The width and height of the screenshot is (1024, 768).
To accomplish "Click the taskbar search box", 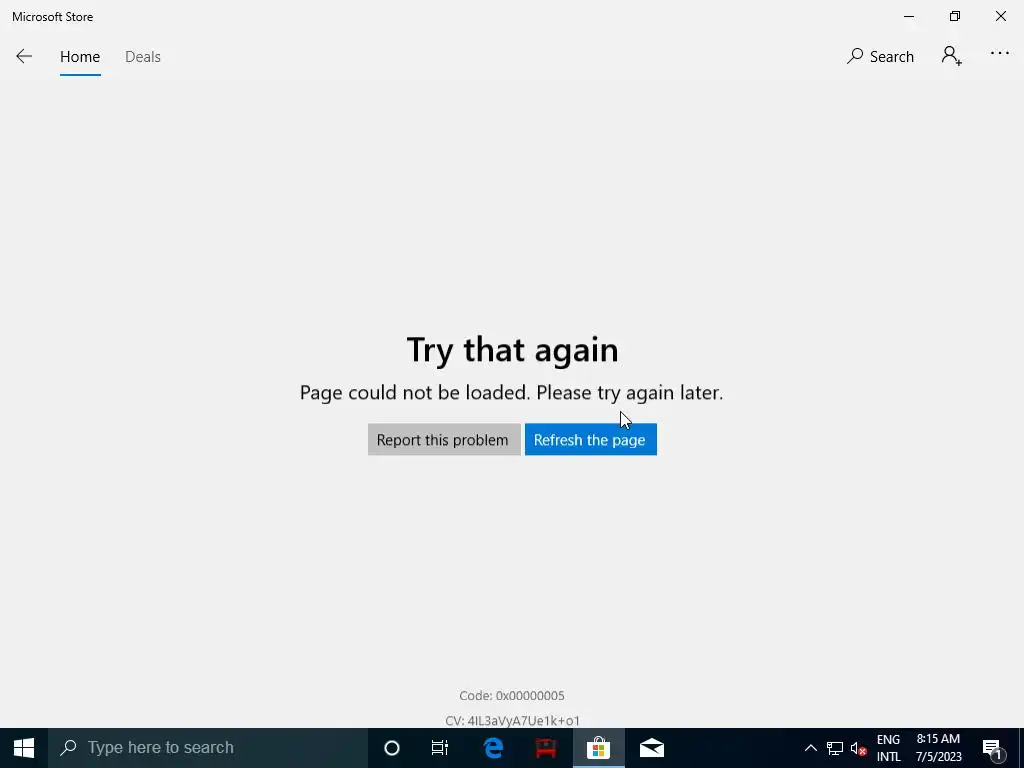I will click(208, 748).
